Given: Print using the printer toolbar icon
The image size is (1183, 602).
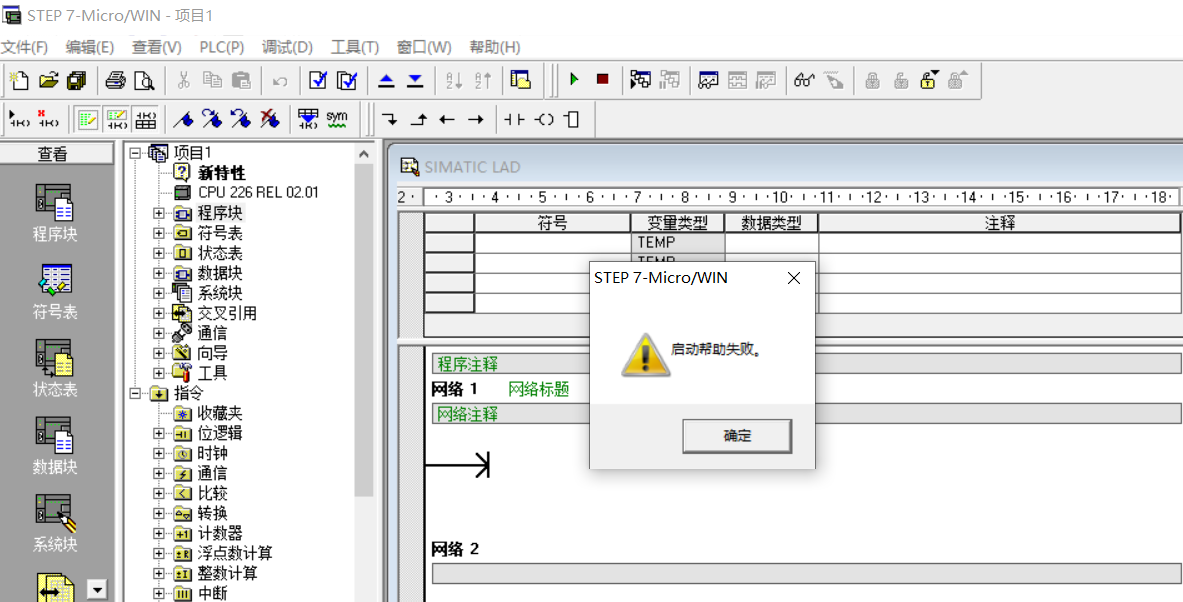Looking at the screenshot, I should (115, 80).
